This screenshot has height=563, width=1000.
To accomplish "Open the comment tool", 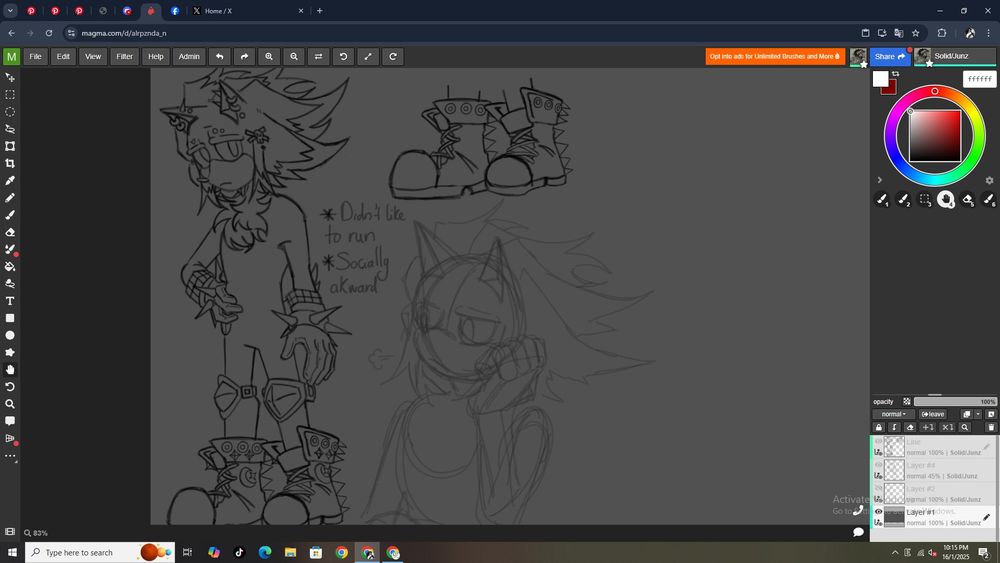I will [x=10, y=421].
